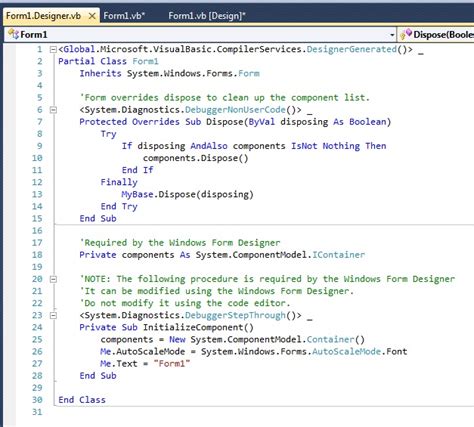
Task: Click the comment 'Form overrides dispose to clean up'
Action: click(224, 98)
